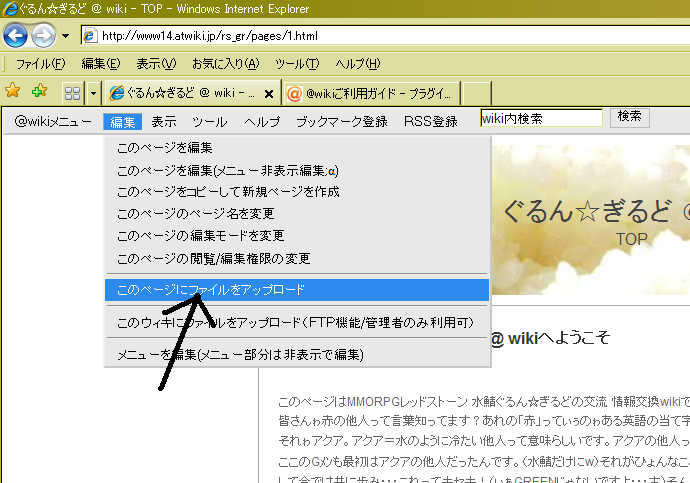
Task: Select このページのページ名を変更 option
Action: tap(195, 214)
